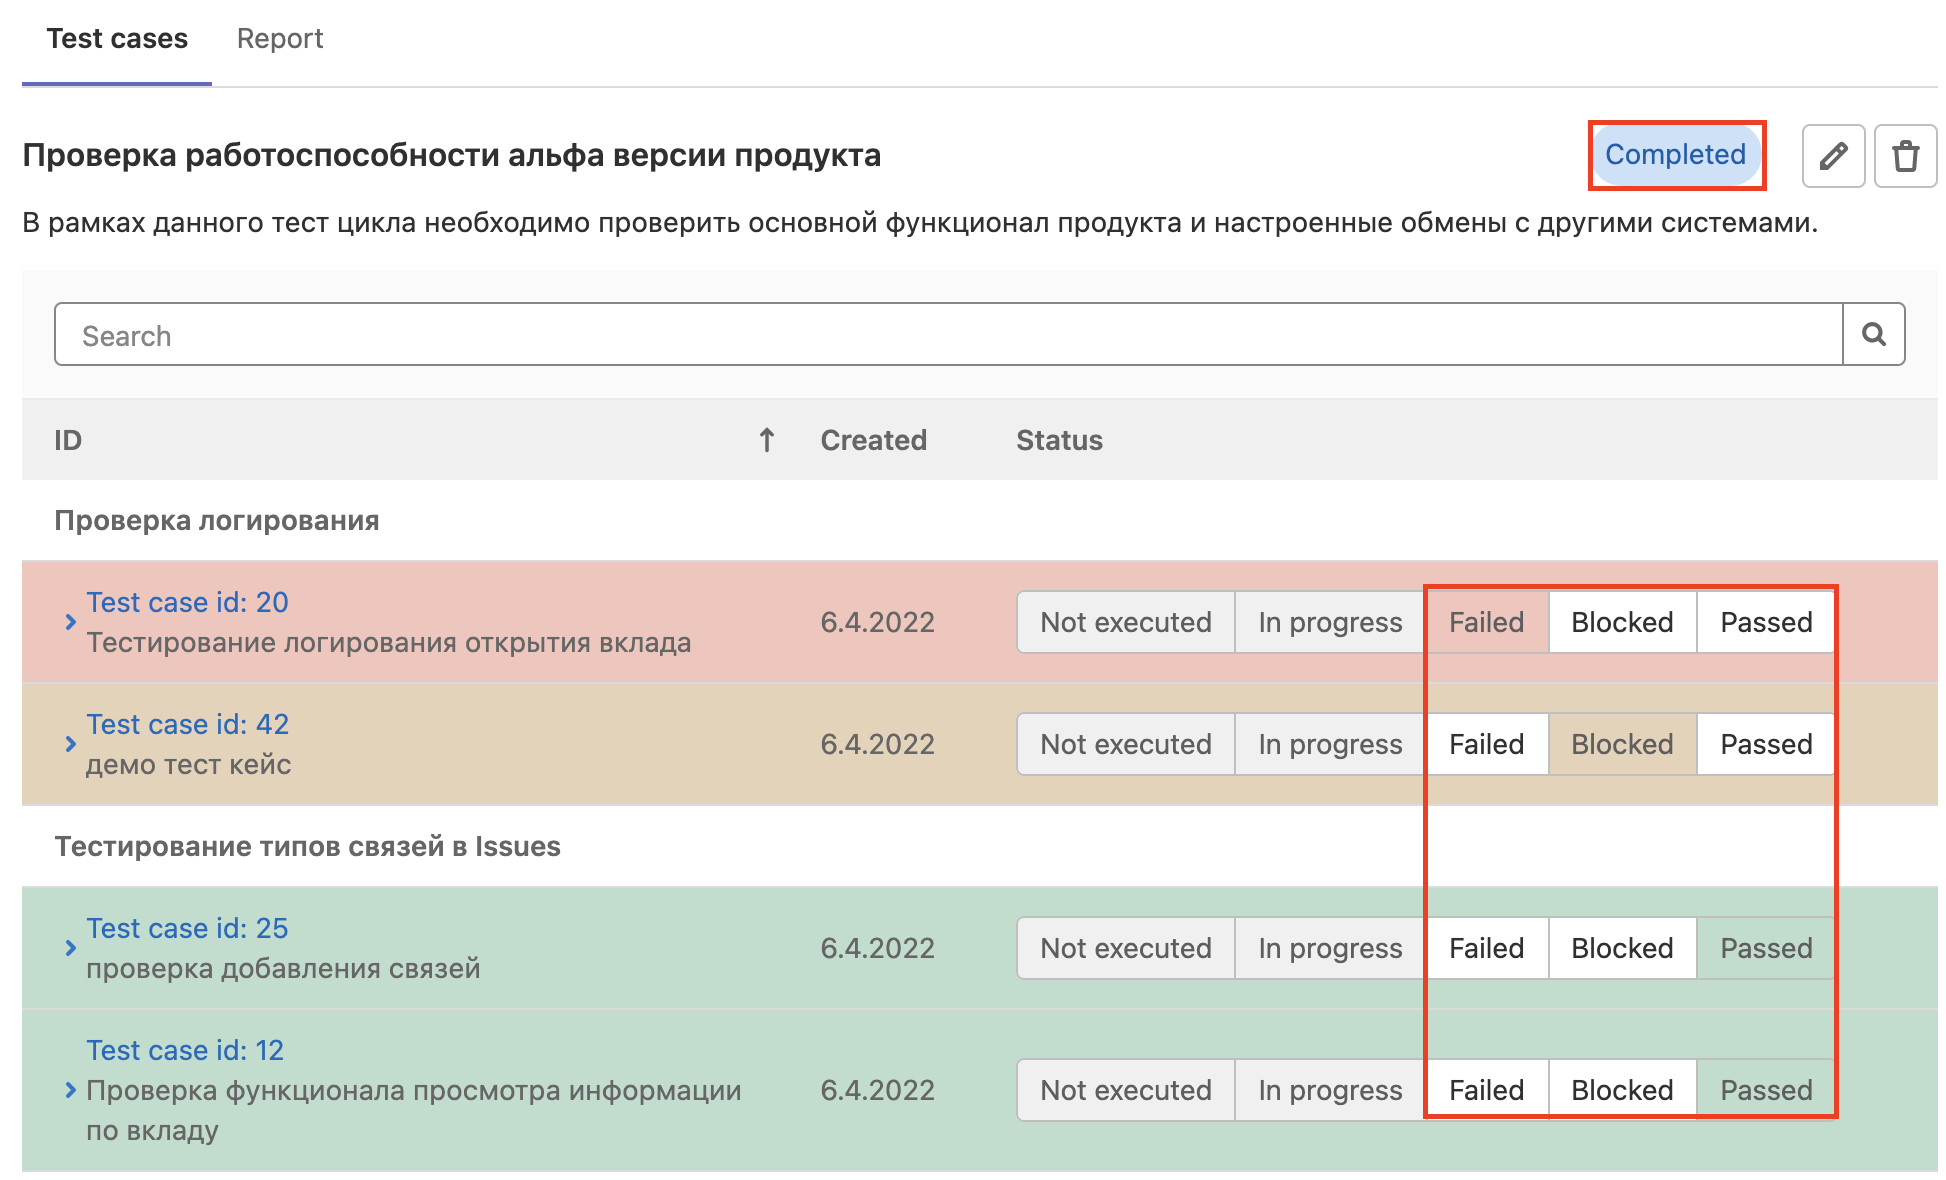The height and width of the screenshot is (1180, 1946).
Task: Set test case 20 to In progress
Action: click(1329, 622)
